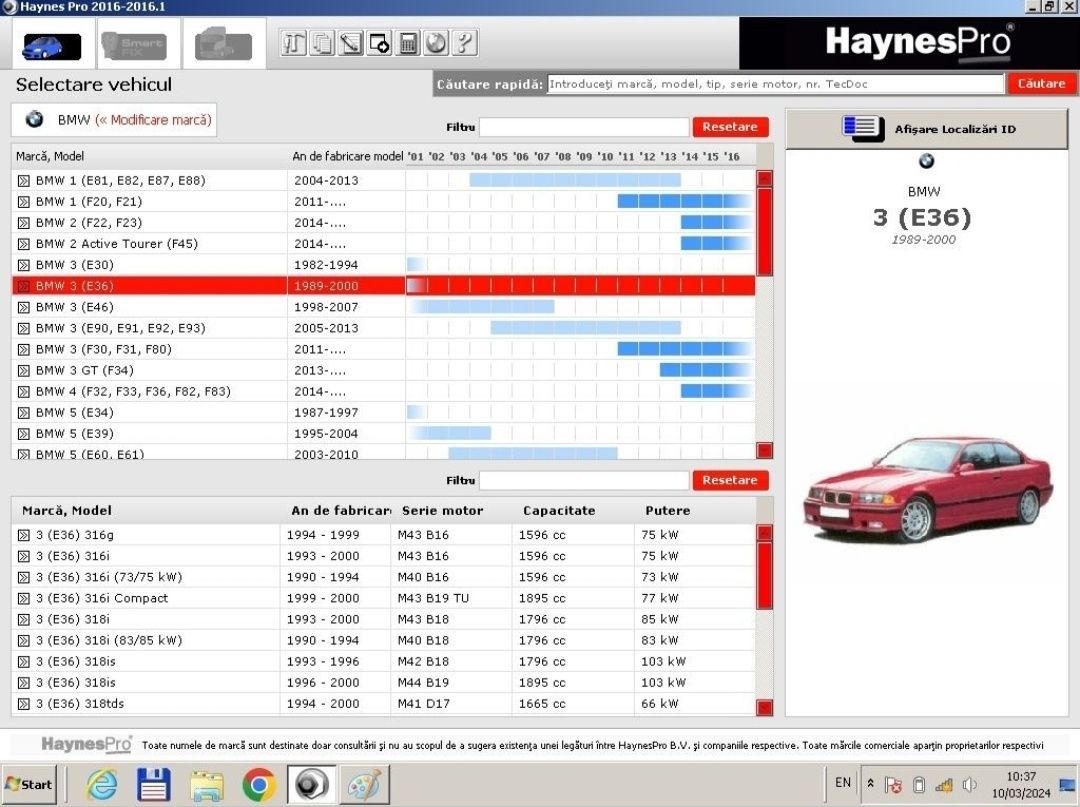
Task: Open File Explorer folder icon in taskbar
Action: pos(206,784)
